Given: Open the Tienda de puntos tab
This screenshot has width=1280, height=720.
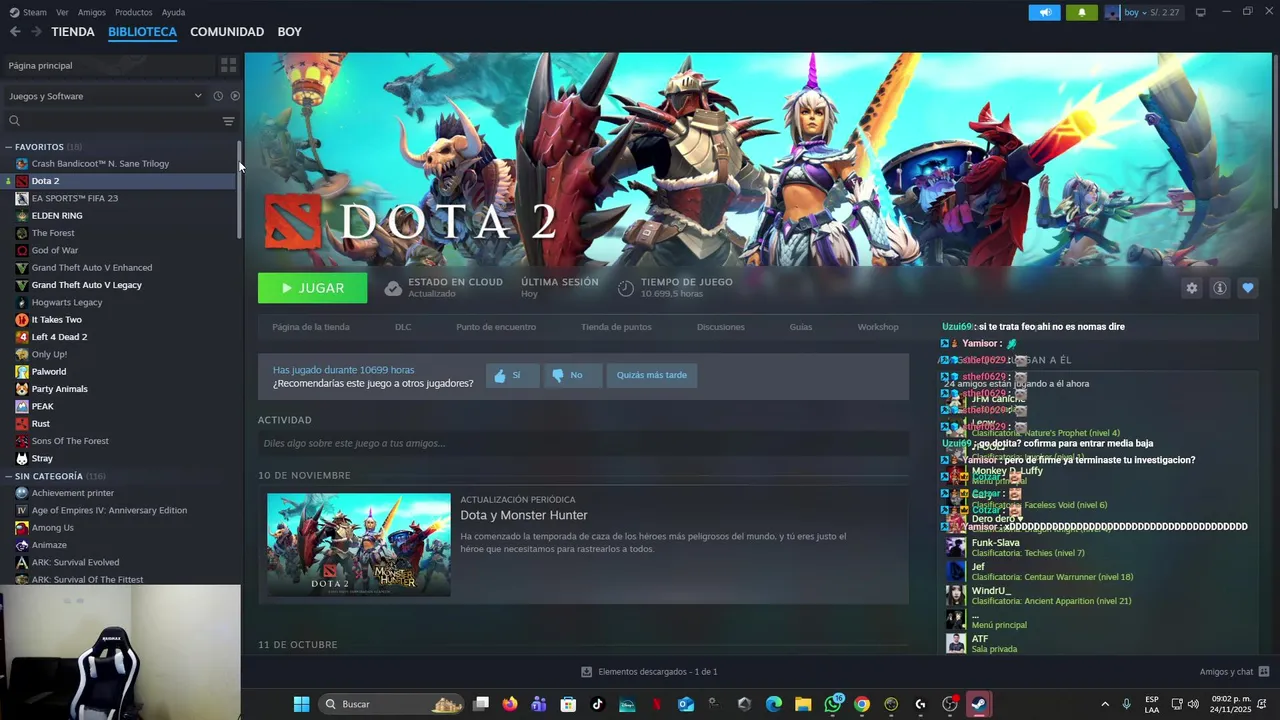Looking at the screenshot, I should [x=616, y=327].
